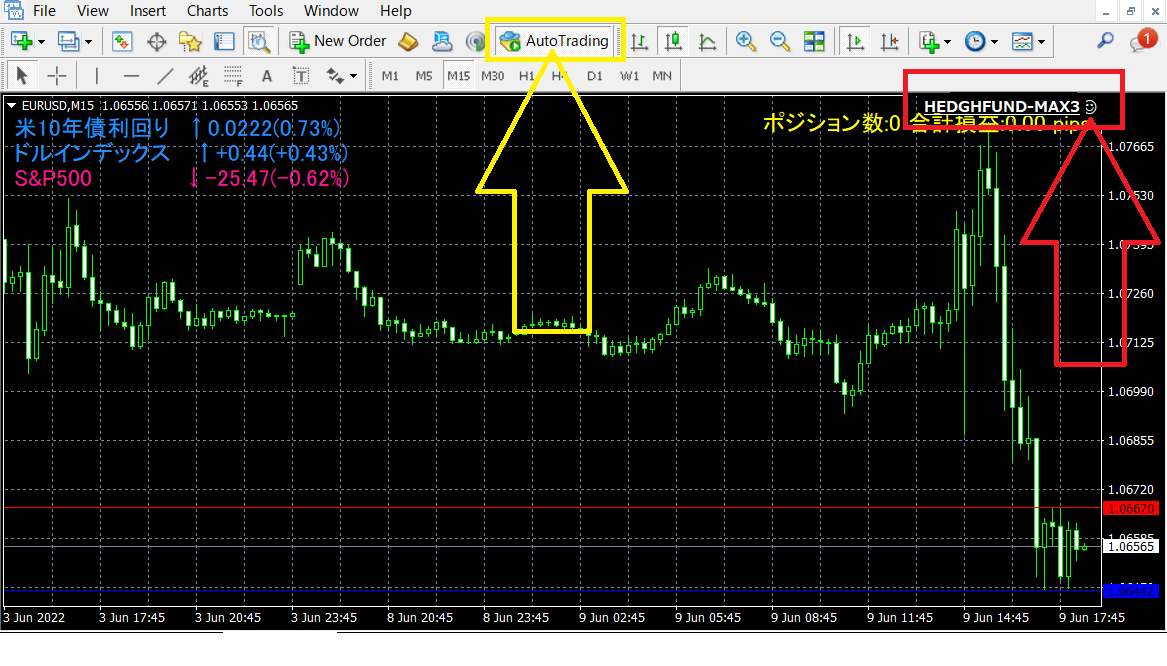Toggle the AutoTrading button

click(x=554, y=41)
